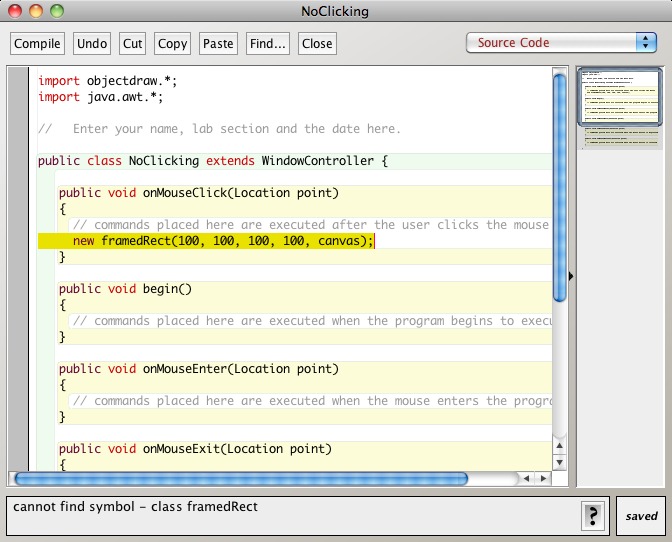Open the Source Code view dropdown
This screenshot has height=542, width=672.
[x=560, y=43]
